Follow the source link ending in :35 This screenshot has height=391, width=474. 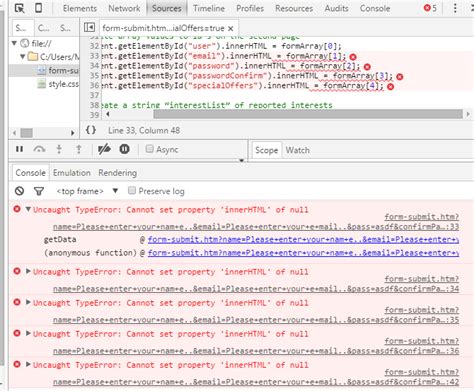click(256, 320)
